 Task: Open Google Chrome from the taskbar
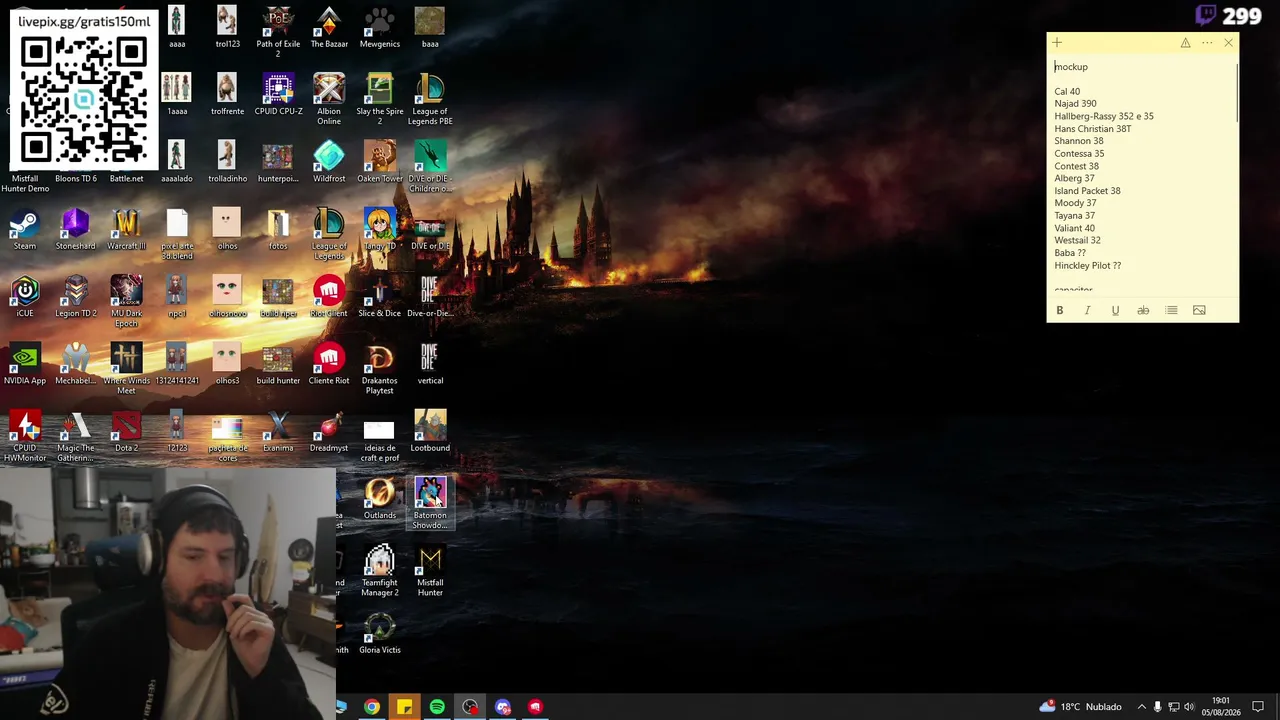[372, 707]
